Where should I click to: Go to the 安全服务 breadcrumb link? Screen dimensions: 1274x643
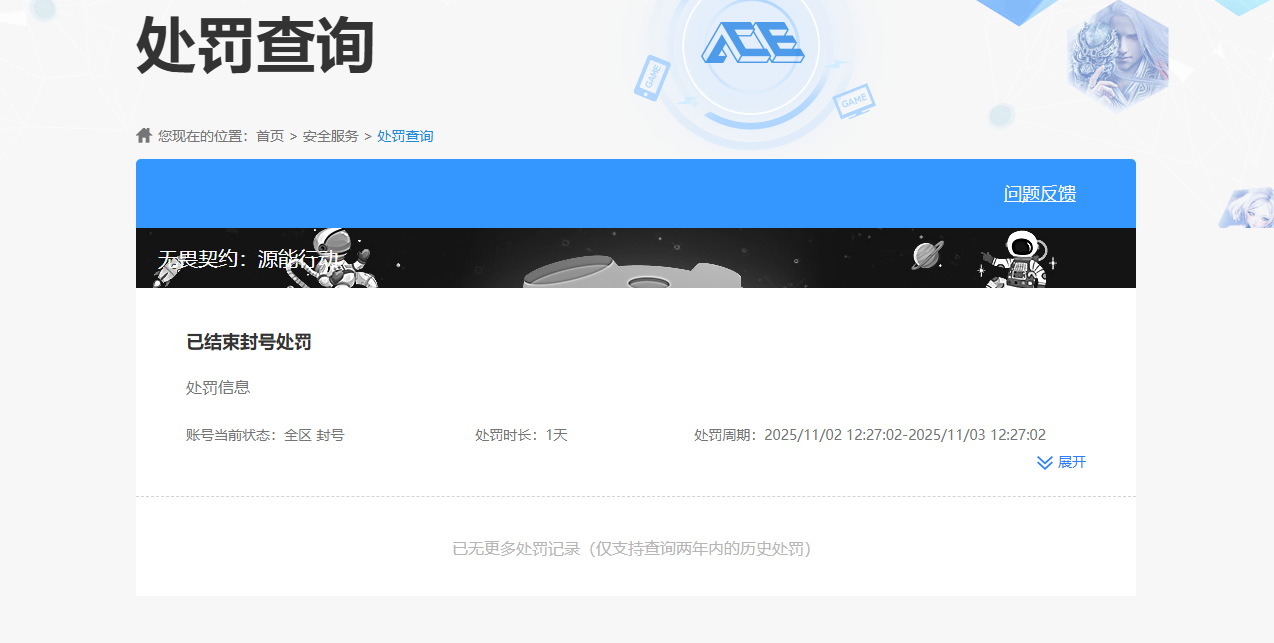331,136
